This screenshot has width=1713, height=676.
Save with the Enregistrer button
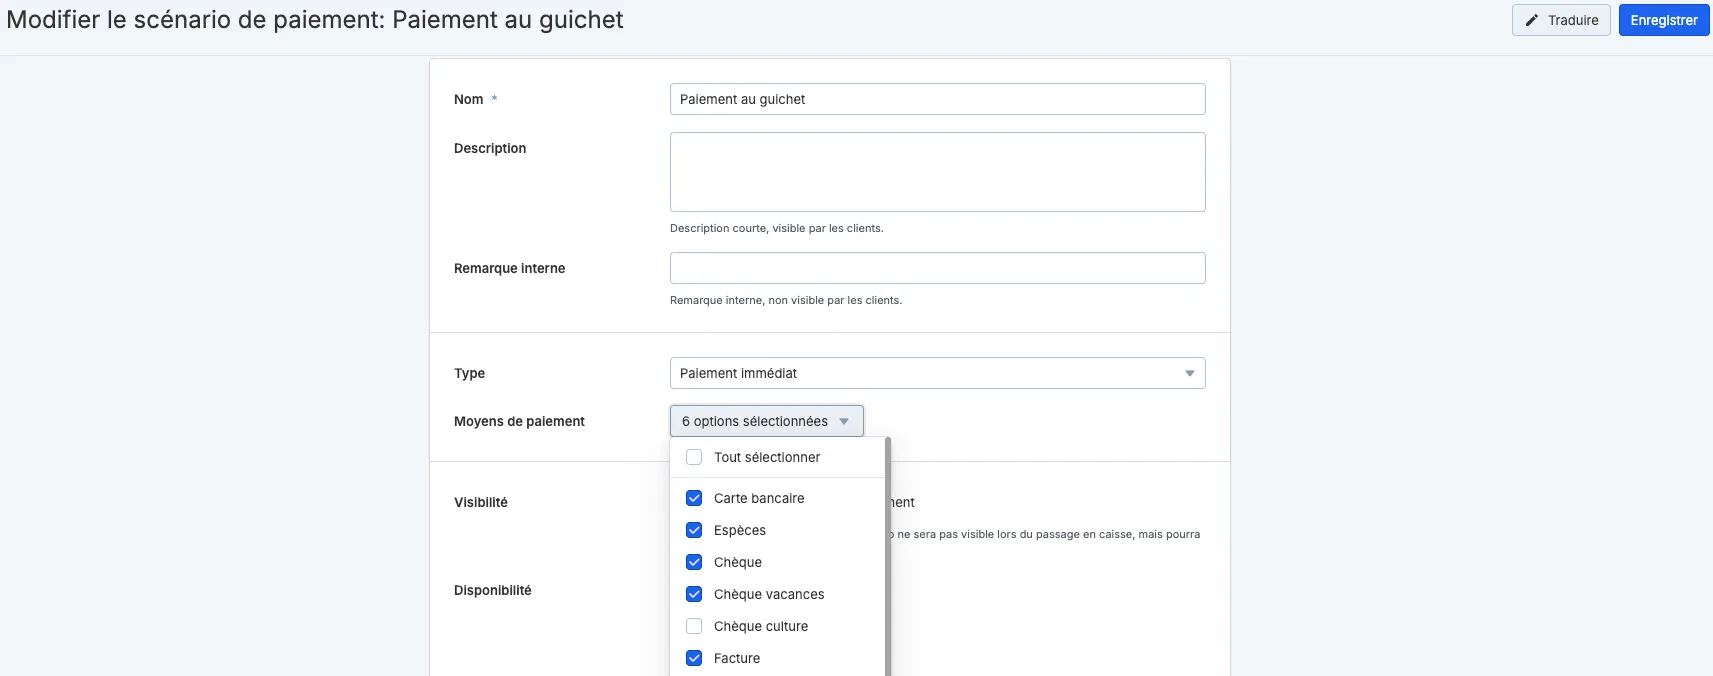pos(1664,20)
